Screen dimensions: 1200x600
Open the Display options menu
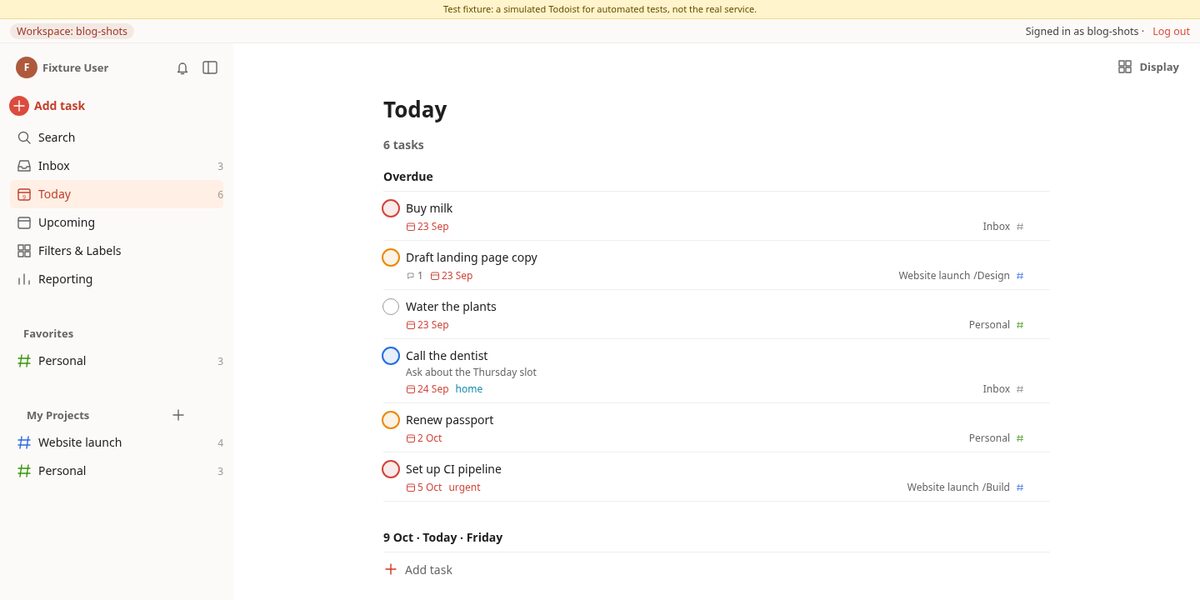(1148, 67)
